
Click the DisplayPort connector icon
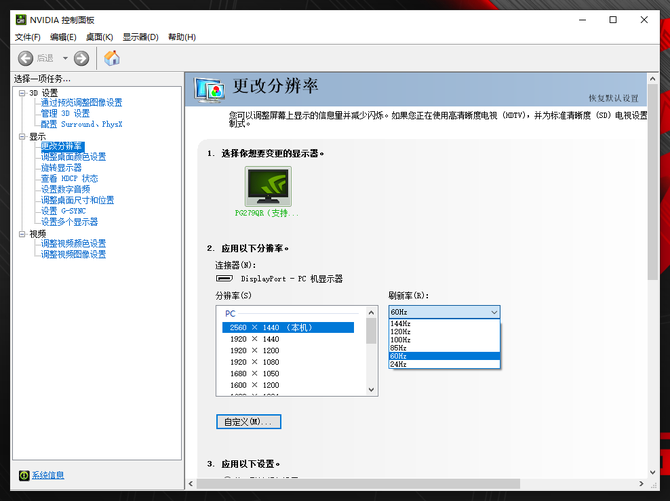(x=224, y=279)
